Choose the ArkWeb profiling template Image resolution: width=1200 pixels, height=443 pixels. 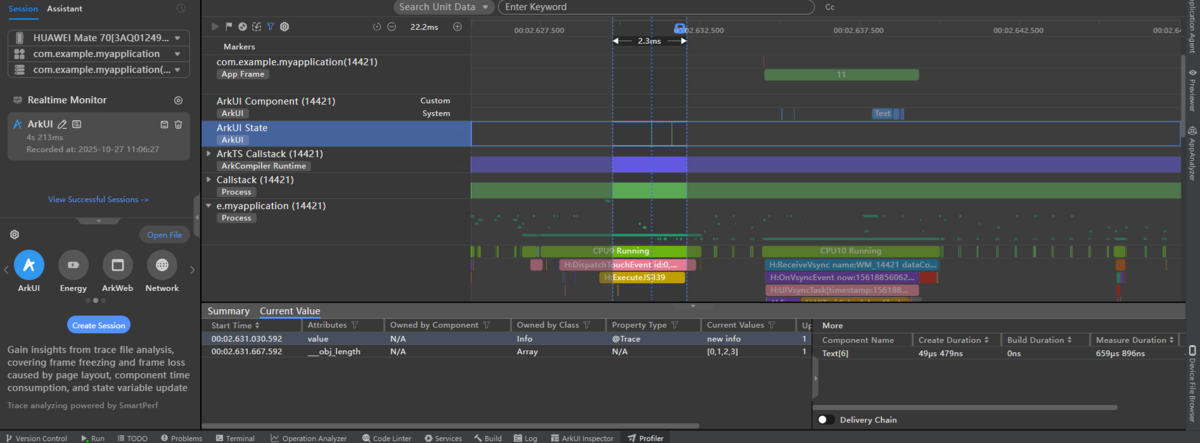coord(117,265)
